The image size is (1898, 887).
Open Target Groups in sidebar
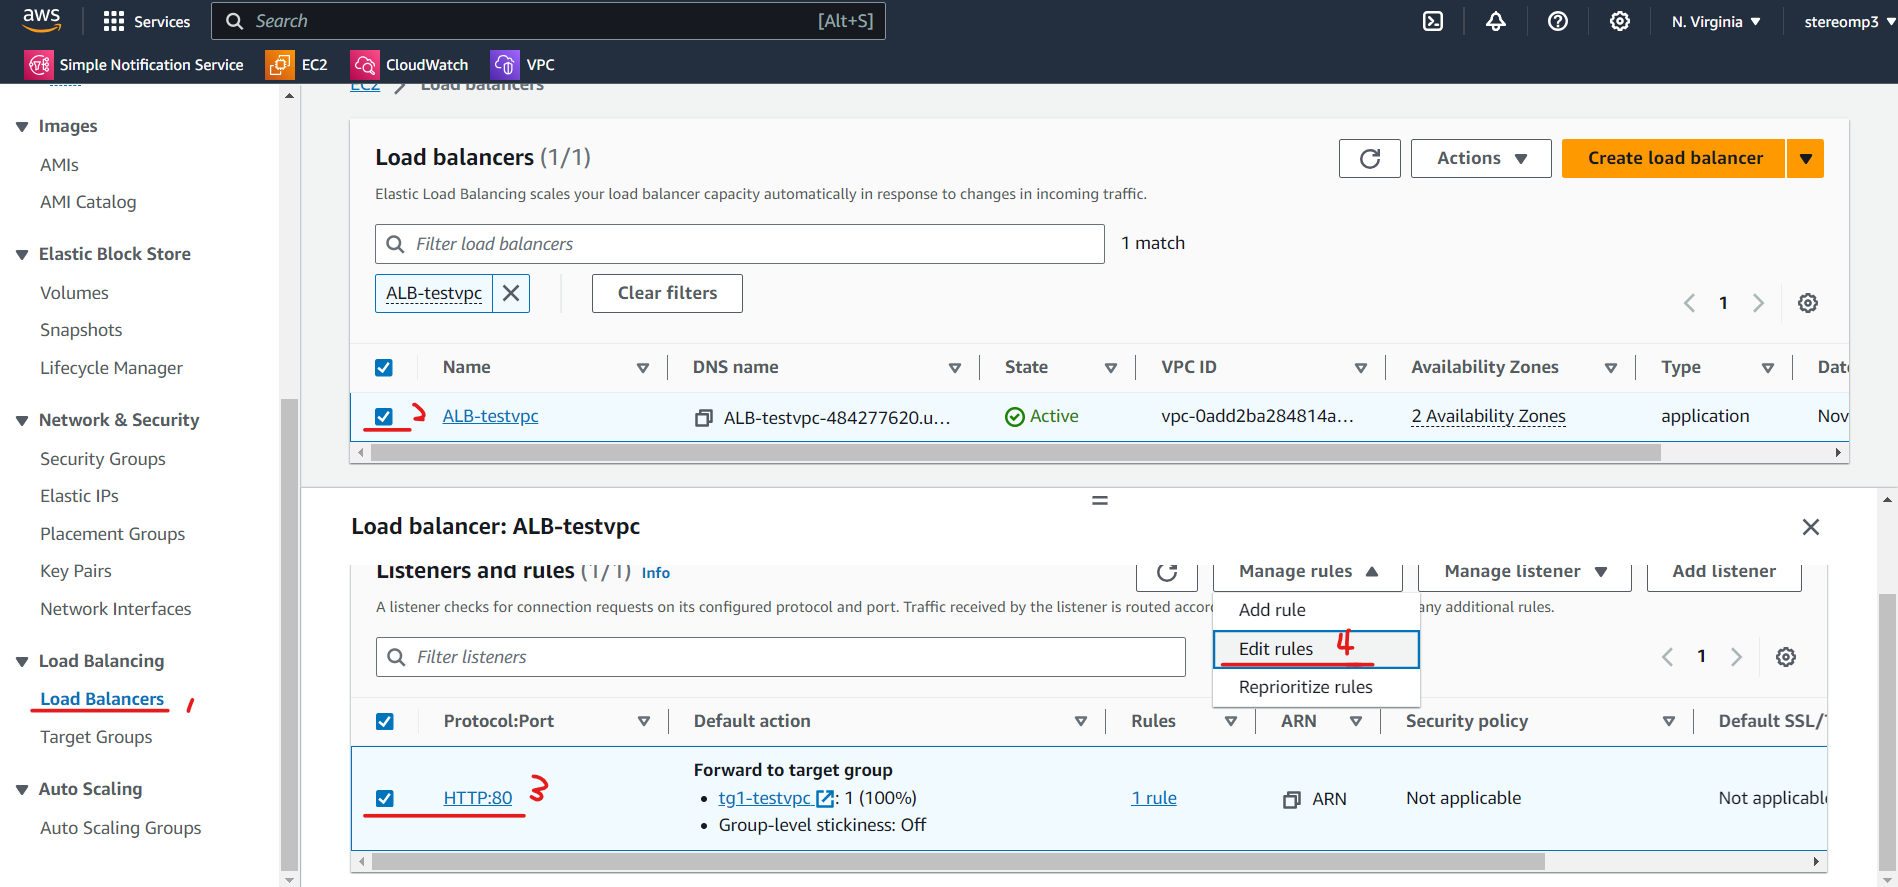point(96,737)
